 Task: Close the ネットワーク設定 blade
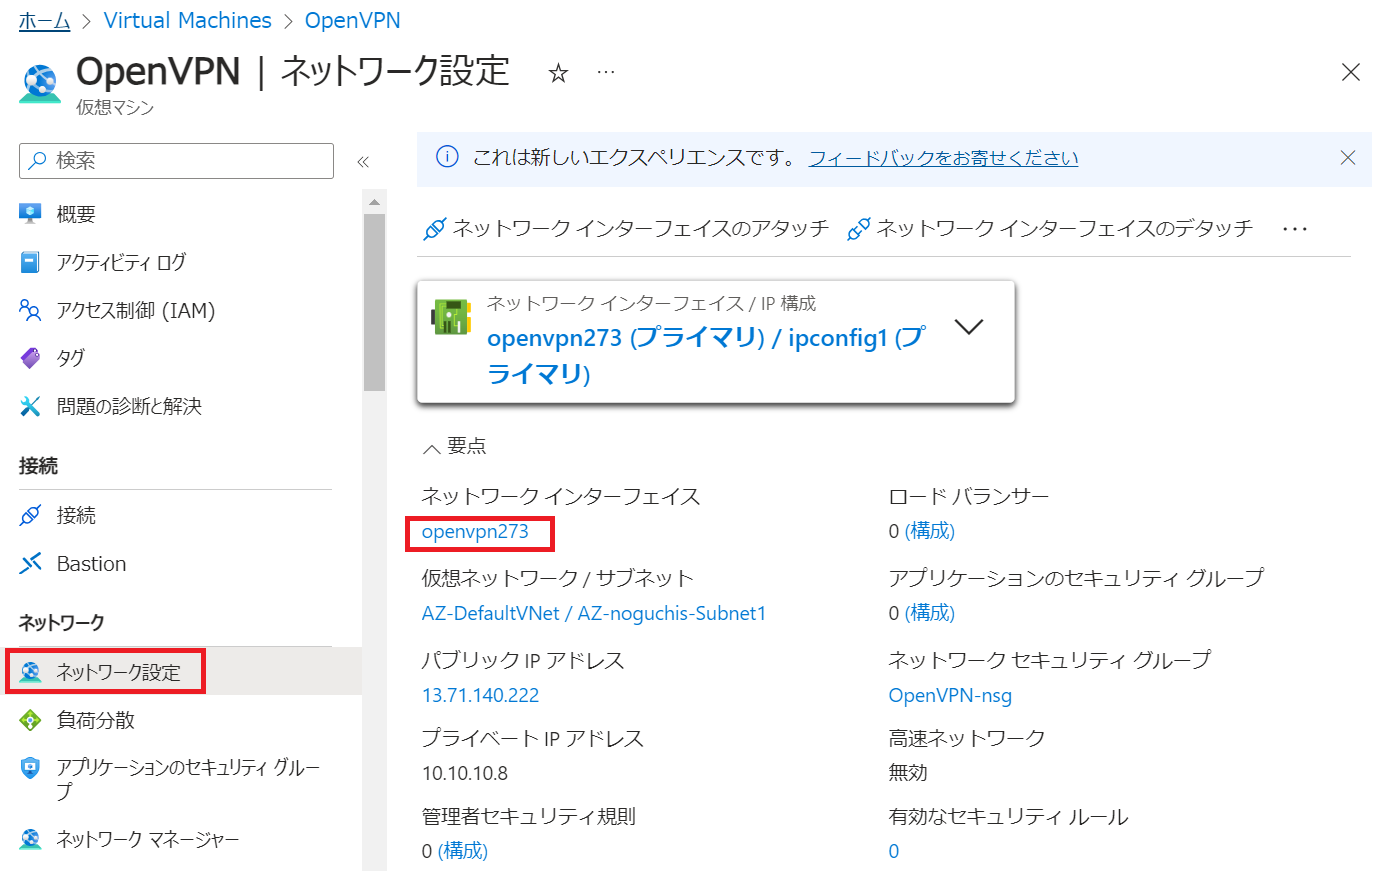pos(1350,72)
